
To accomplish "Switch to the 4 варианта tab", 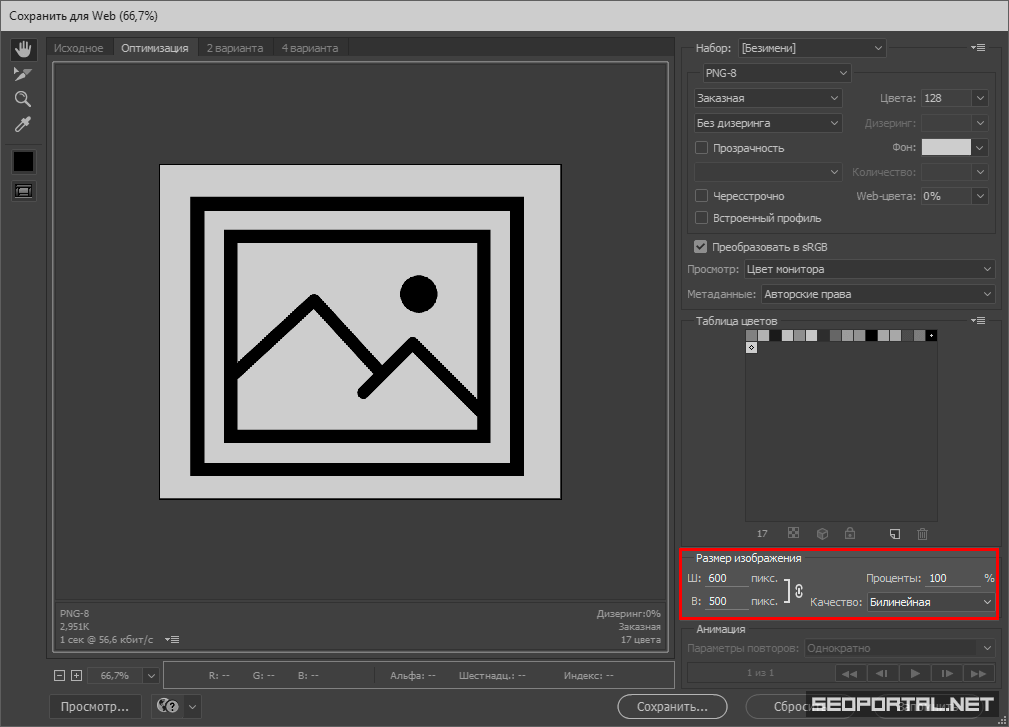I will click(309, 48).
